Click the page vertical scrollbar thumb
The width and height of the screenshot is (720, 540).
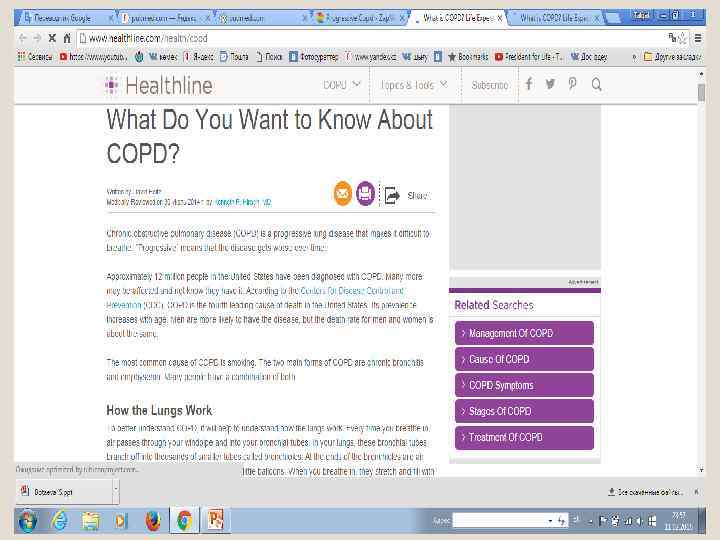[701, 93]
